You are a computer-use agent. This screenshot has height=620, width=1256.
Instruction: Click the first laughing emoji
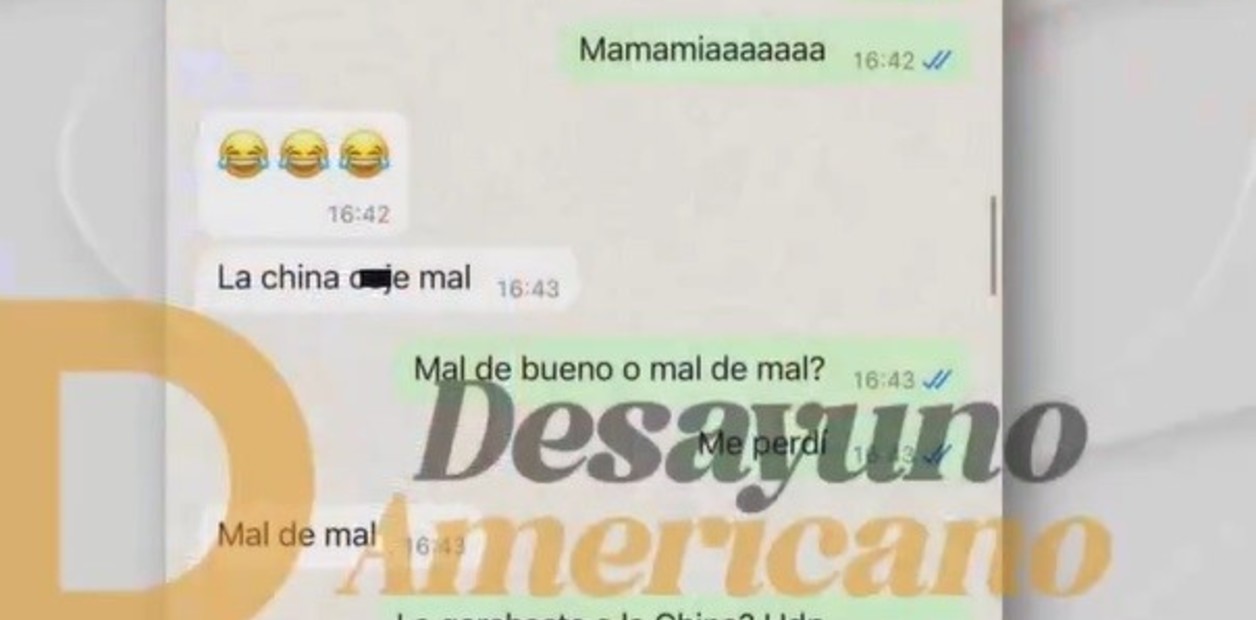(243, 156)
